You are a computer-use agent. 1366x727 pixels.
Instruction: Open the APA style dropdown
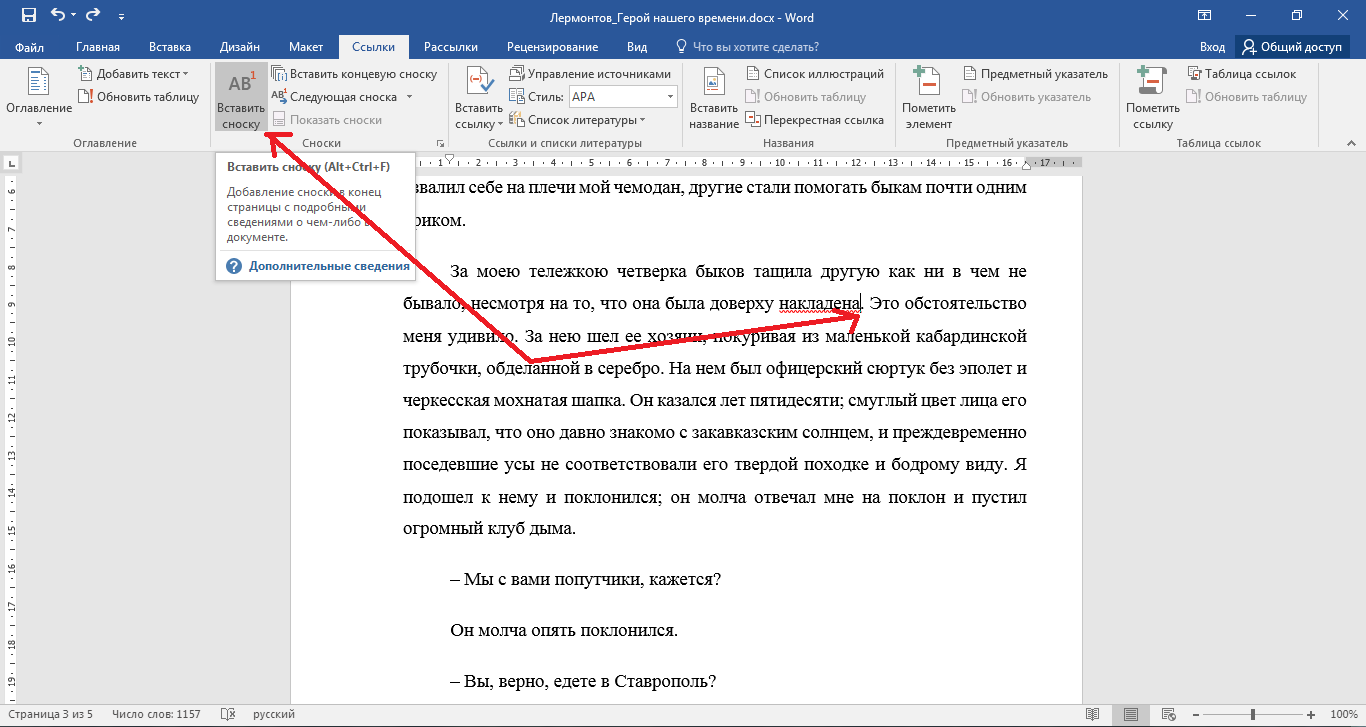click(670, 97)
